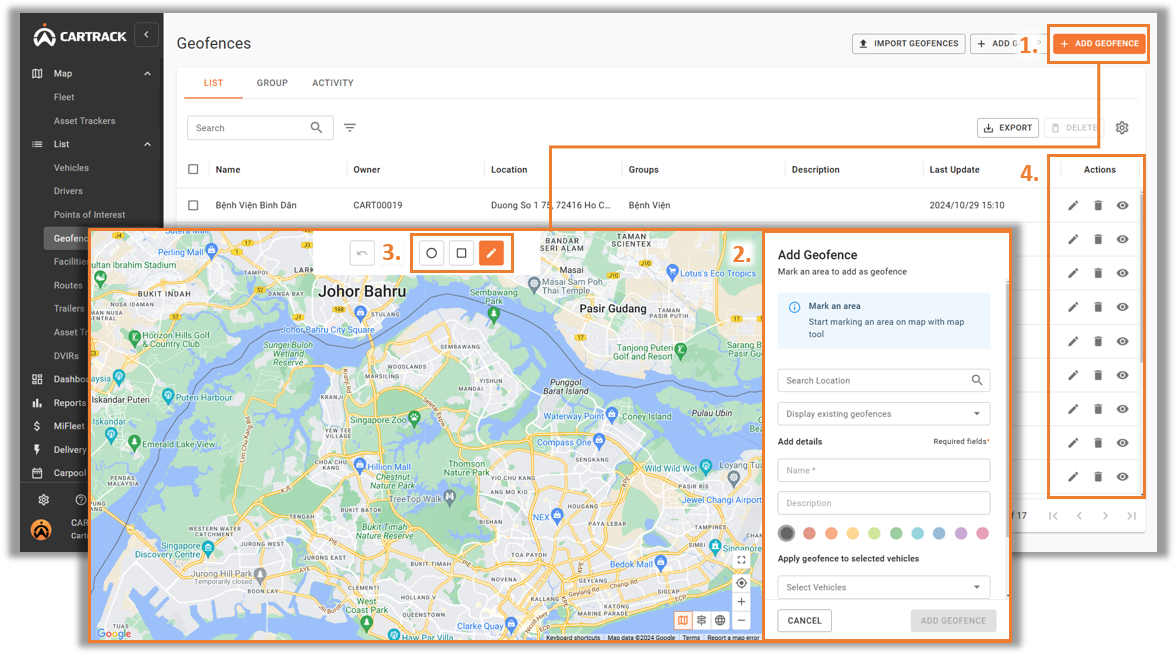Go to the next page of geofences

(1105, 516)
